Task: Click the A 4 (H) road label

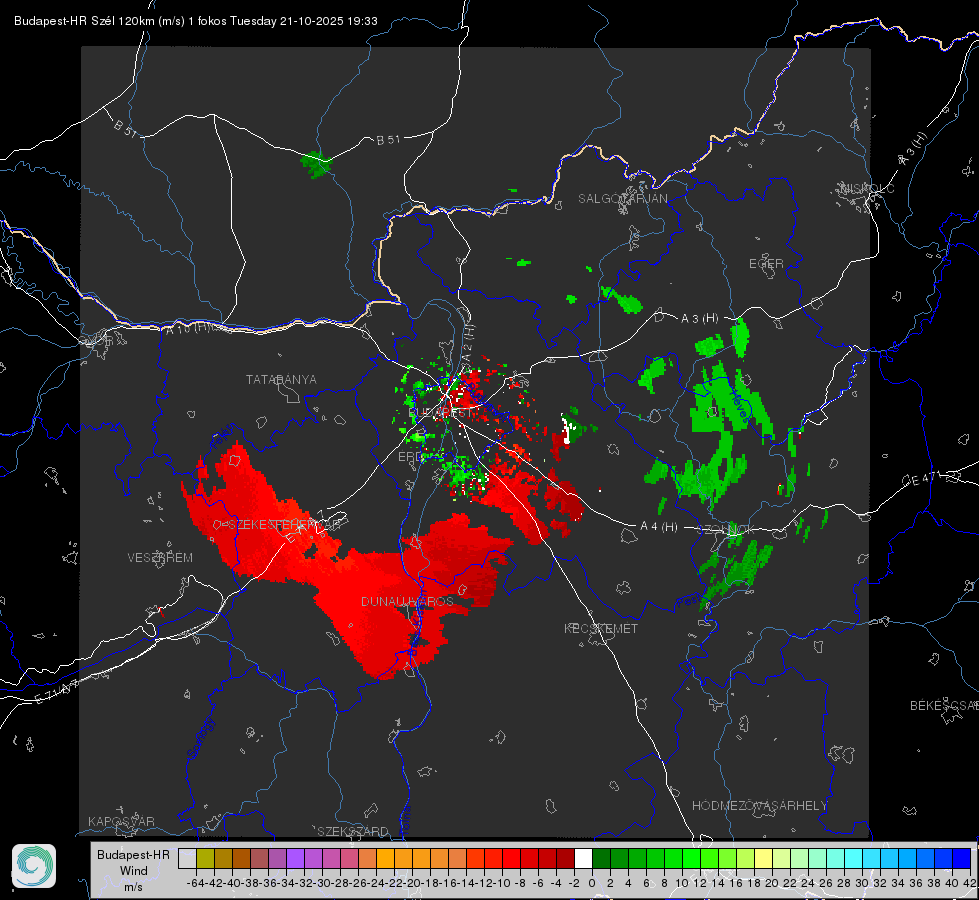Action: point(659,527)
